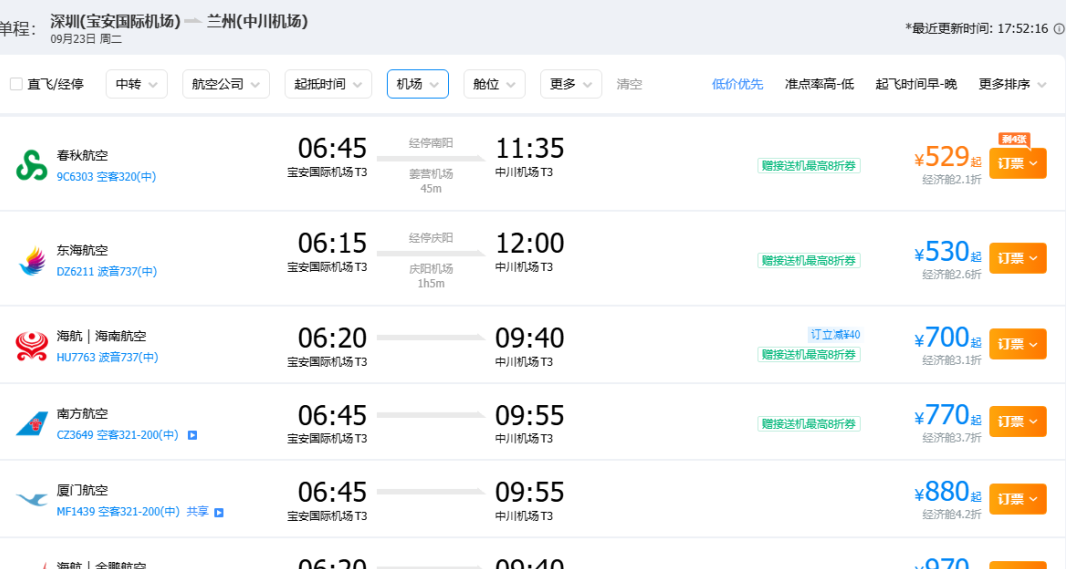
Task: Click the 赠接送机最高8折券 tag on 春秋航空 row
Action: (809, 166)
